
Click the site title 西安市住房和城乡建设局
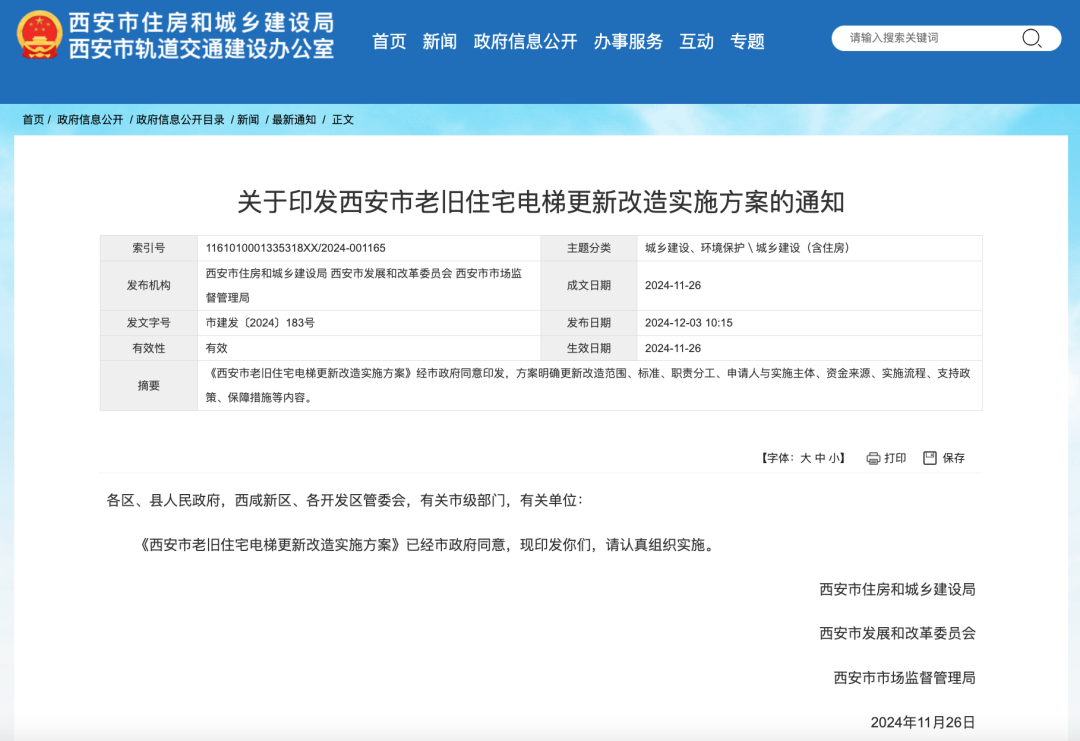coord(201,23)
